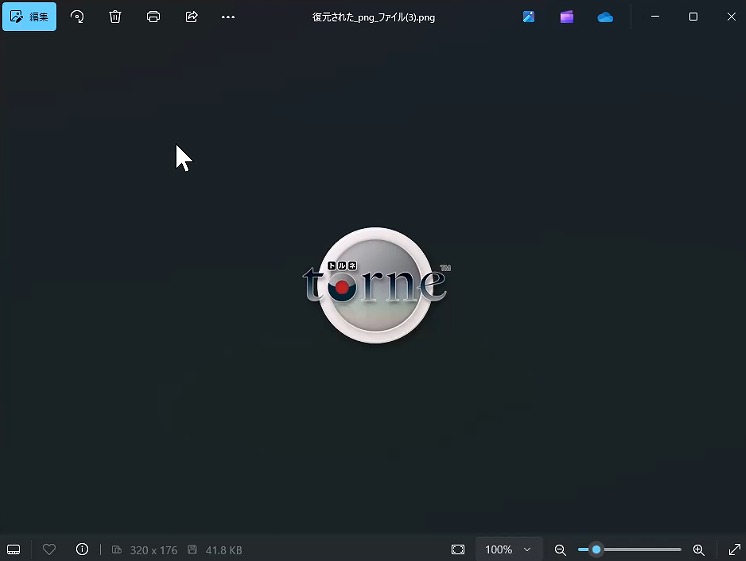This screenshot has width=746, height=561.
Task: Open the purple Clipchamp video icon
Action: pos(567,17)
